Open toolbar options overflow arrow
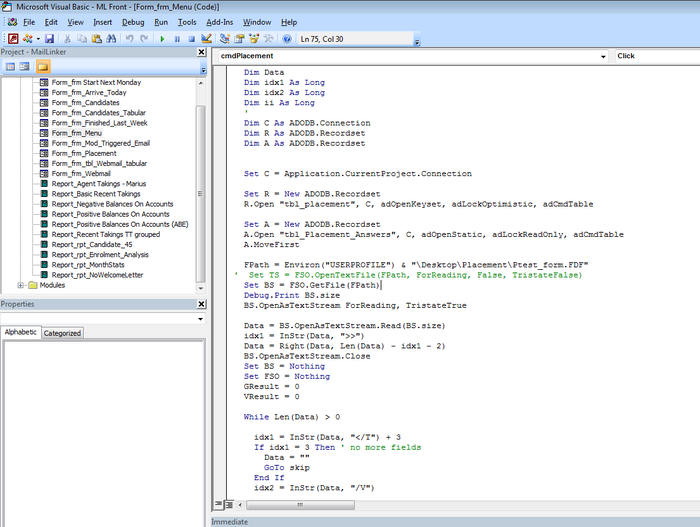700x527 pixels. (417, 42)
